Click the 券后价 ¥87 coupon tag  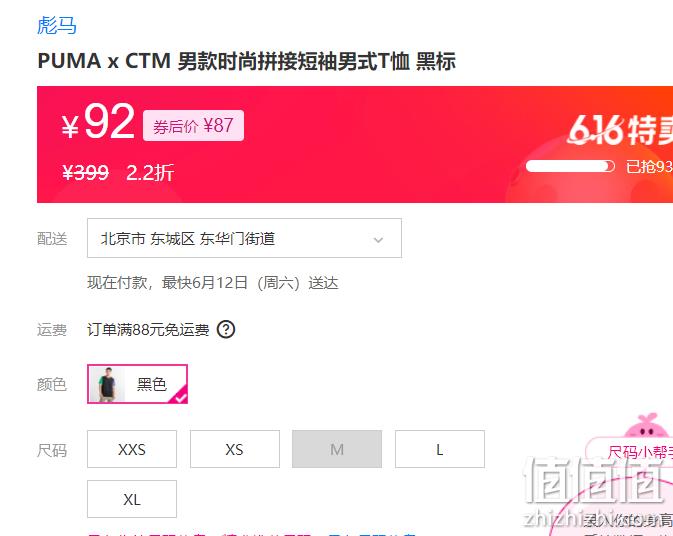193,126
